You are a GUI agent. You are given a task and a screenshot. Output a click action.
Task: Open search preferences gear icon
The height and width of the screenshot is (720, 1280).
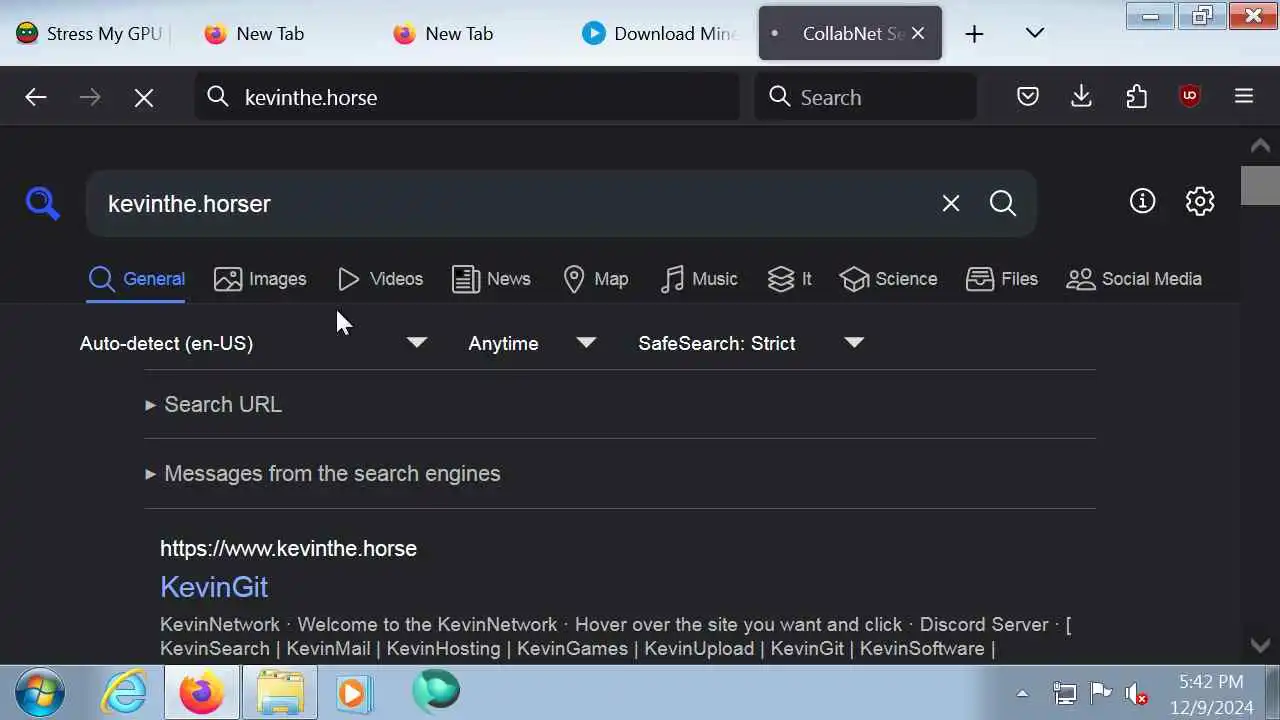[1200, 201]
